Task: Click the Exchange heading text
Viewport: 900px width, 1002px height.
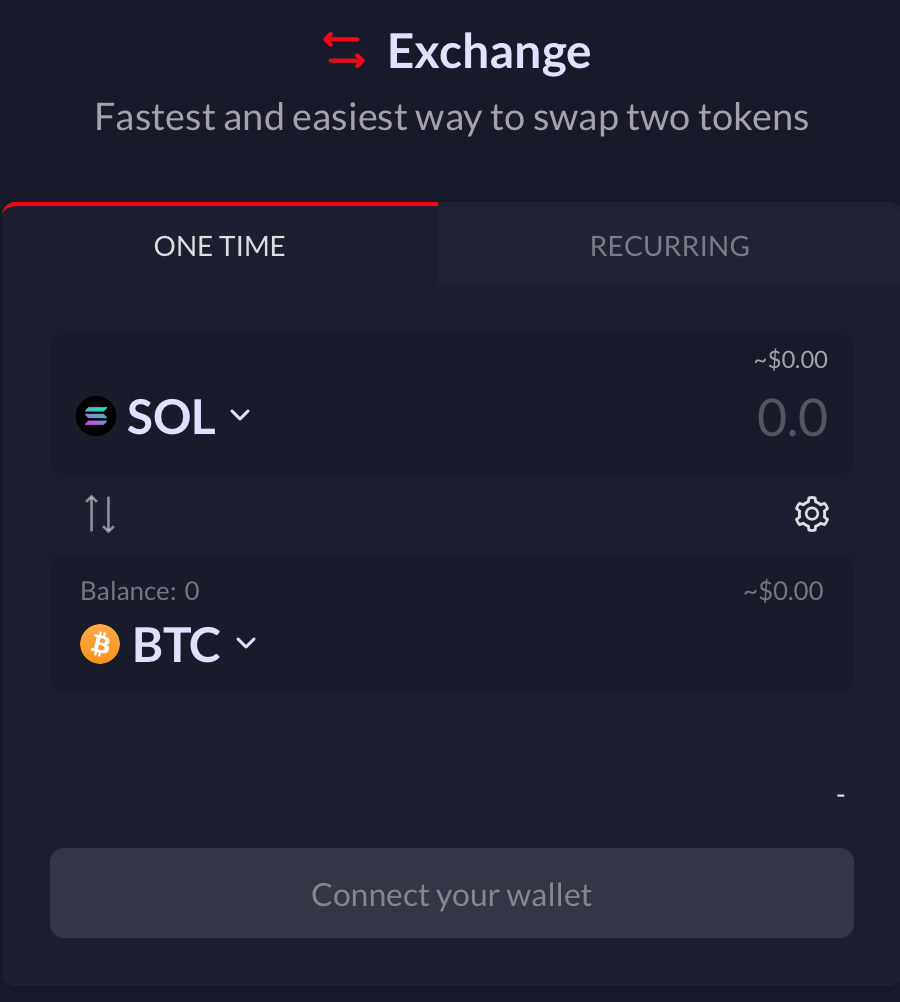Action: click(489, 51)
